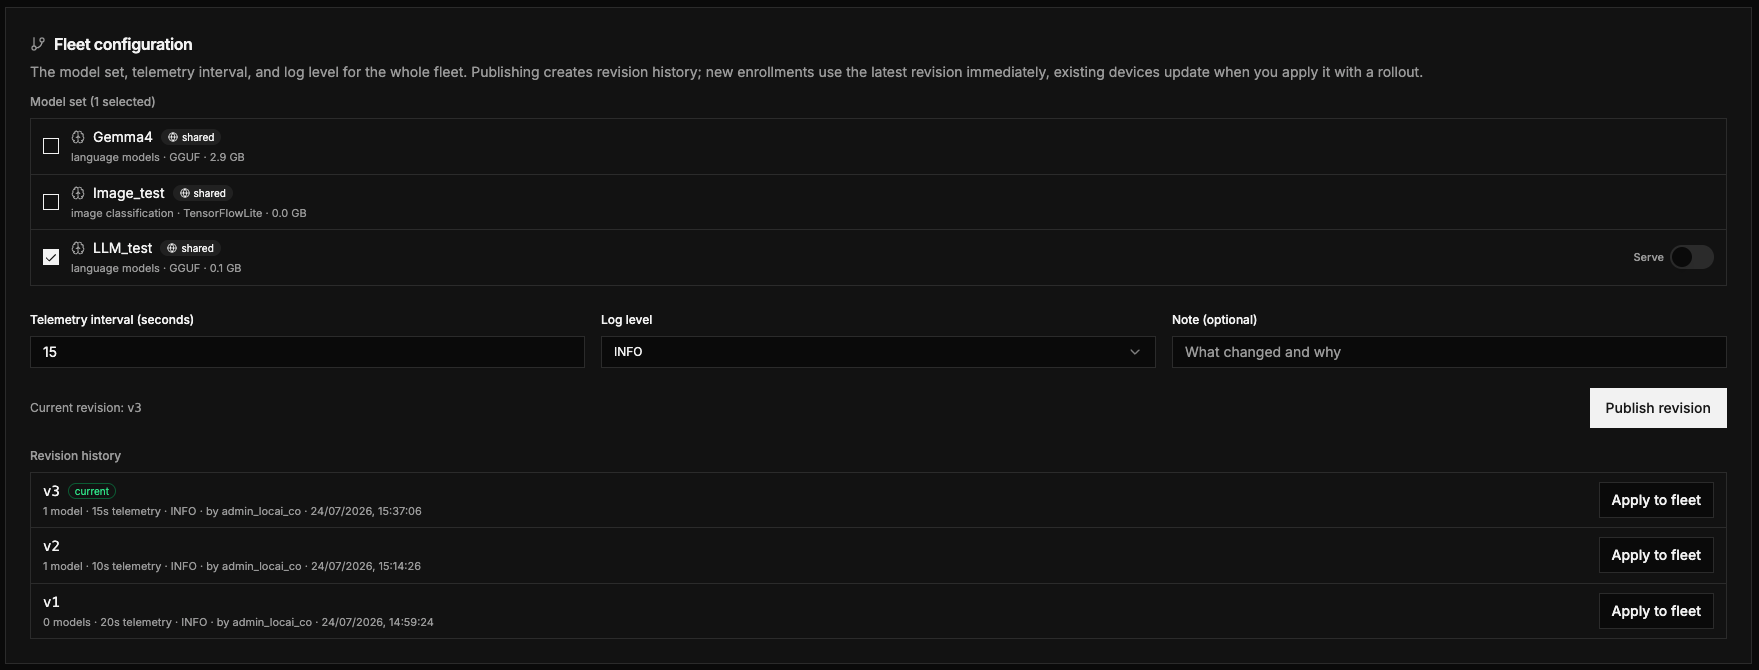Check the Gemma4 model checkbox
Image resolution: width=1759 pixels, height=670 pixels.
[51, 146]
